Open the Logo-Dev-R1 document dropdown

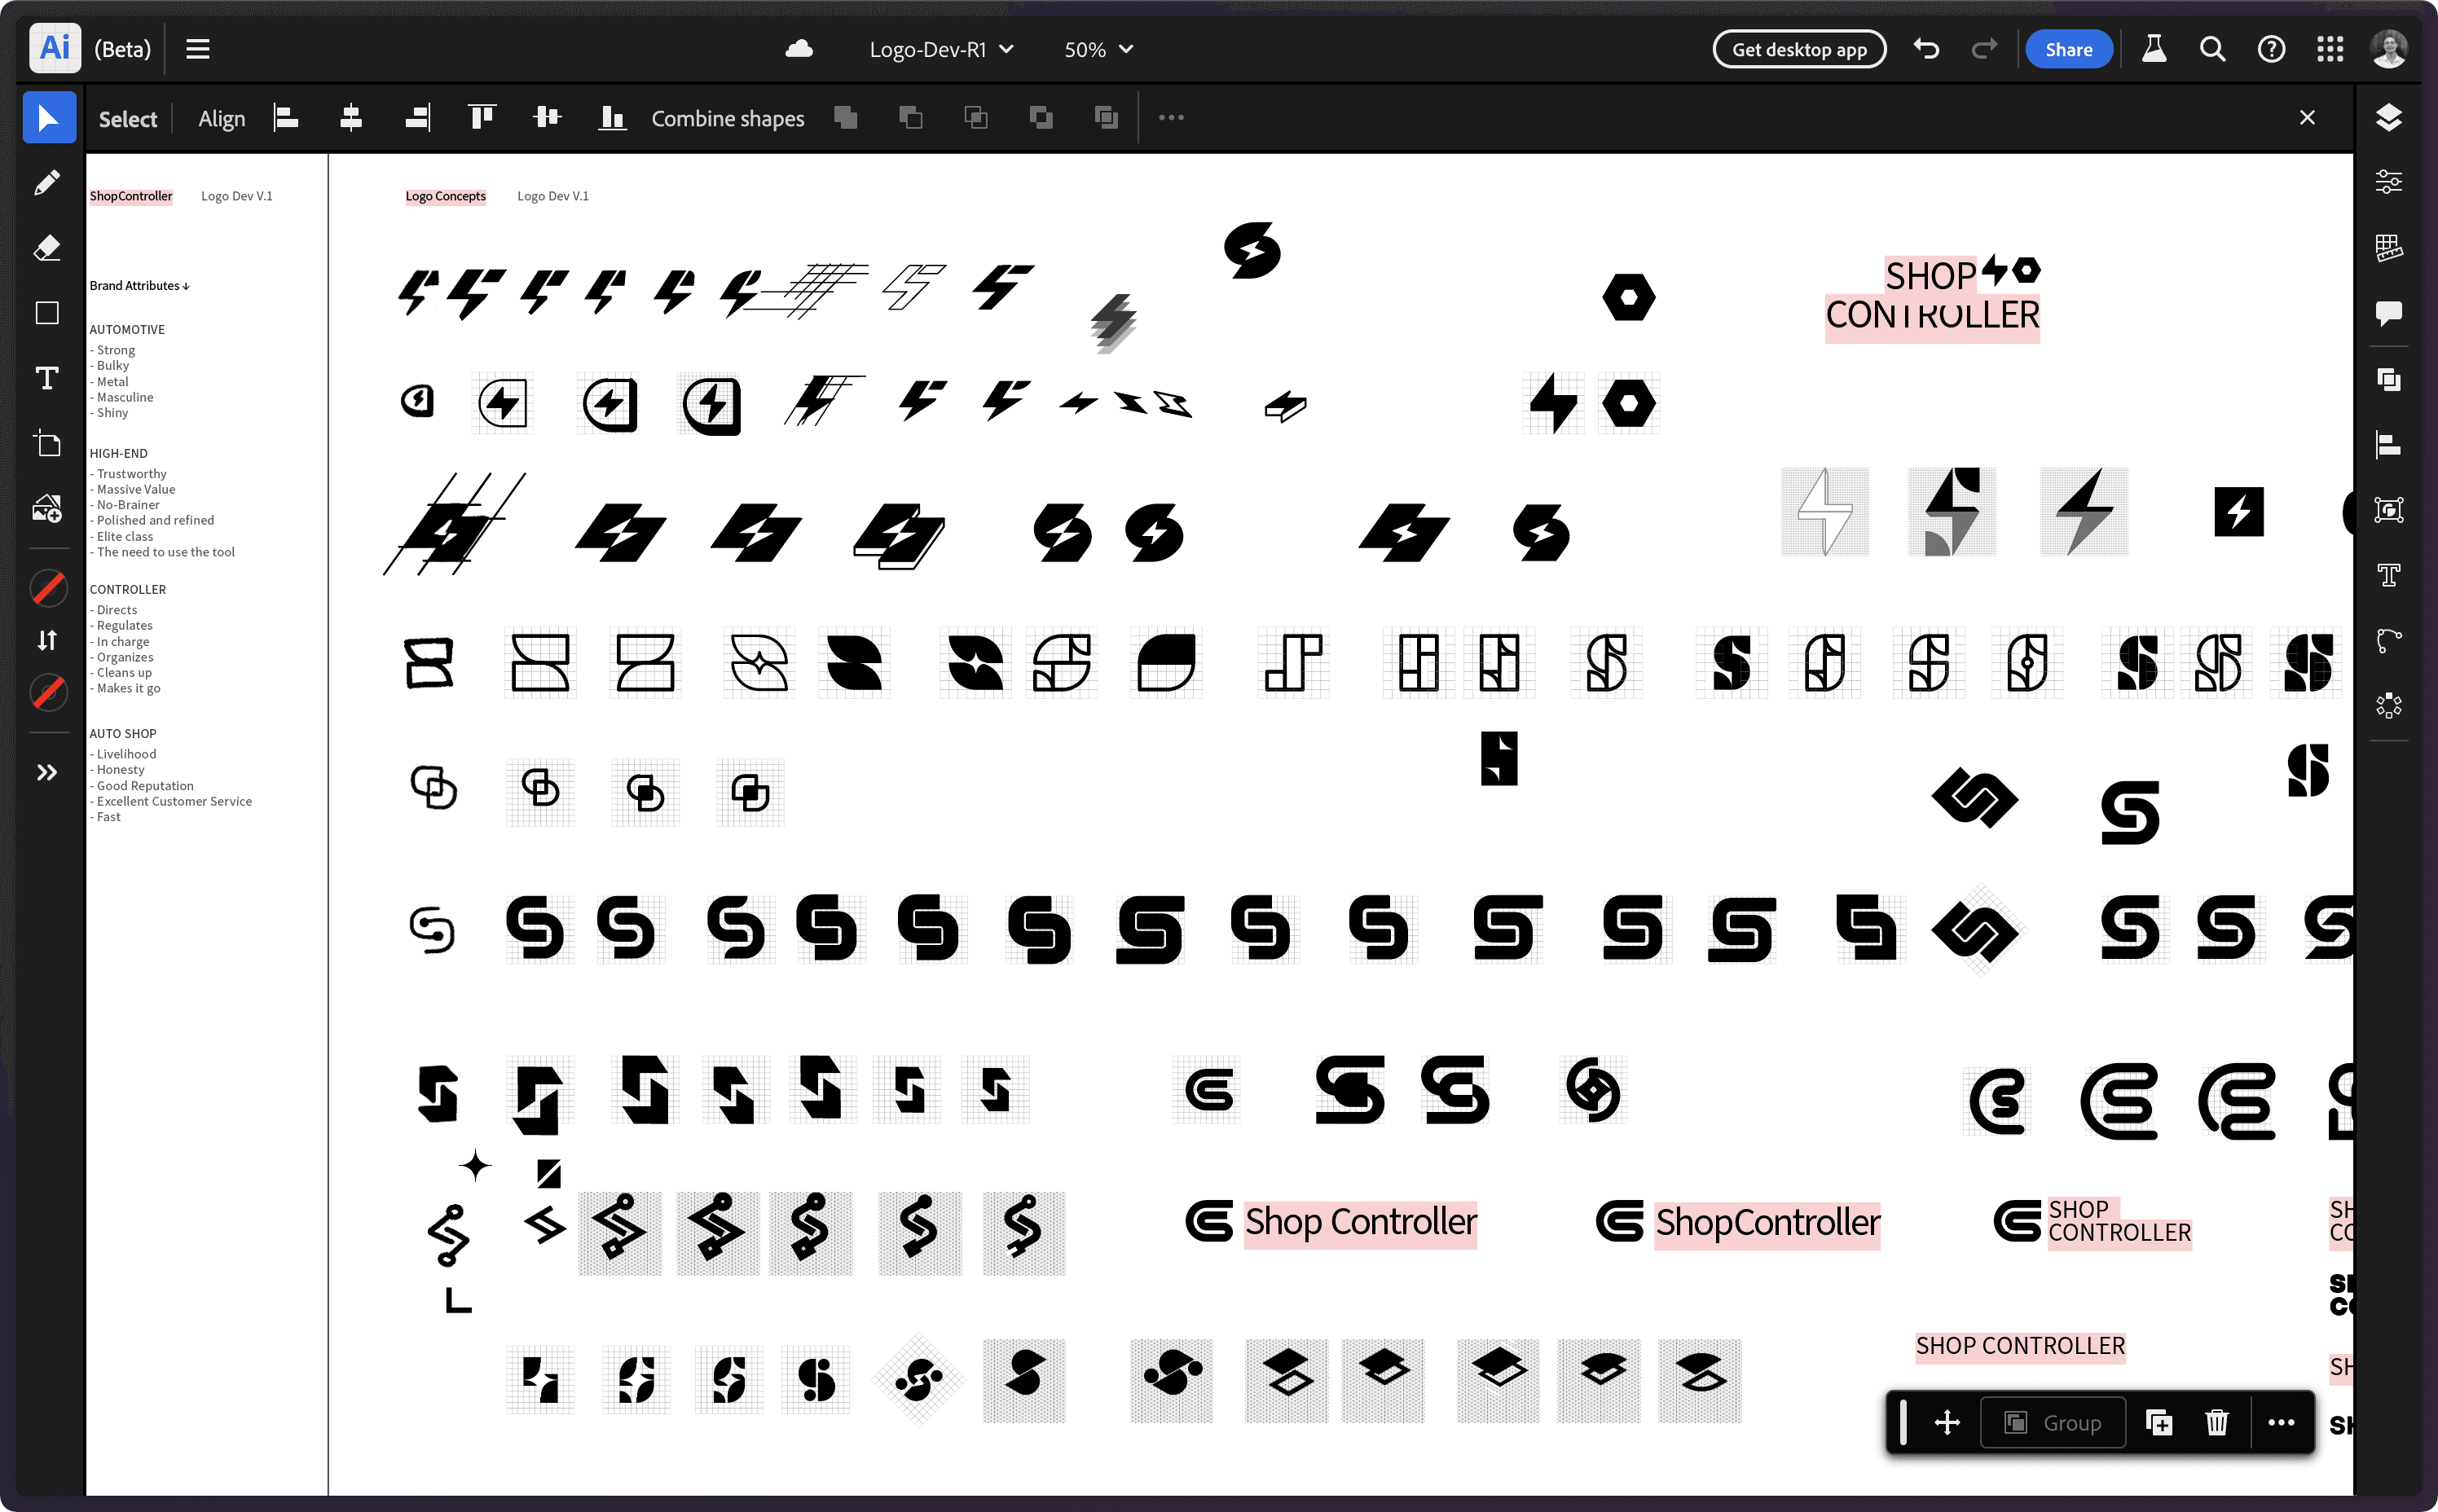[x=941, y=49]
